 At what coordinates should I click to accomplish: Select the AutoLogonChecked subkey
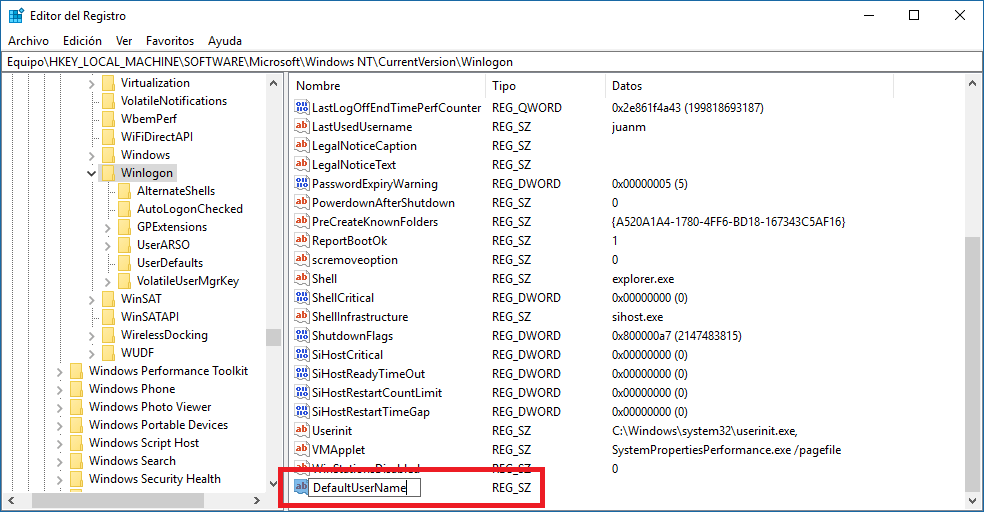coord(190,209)
